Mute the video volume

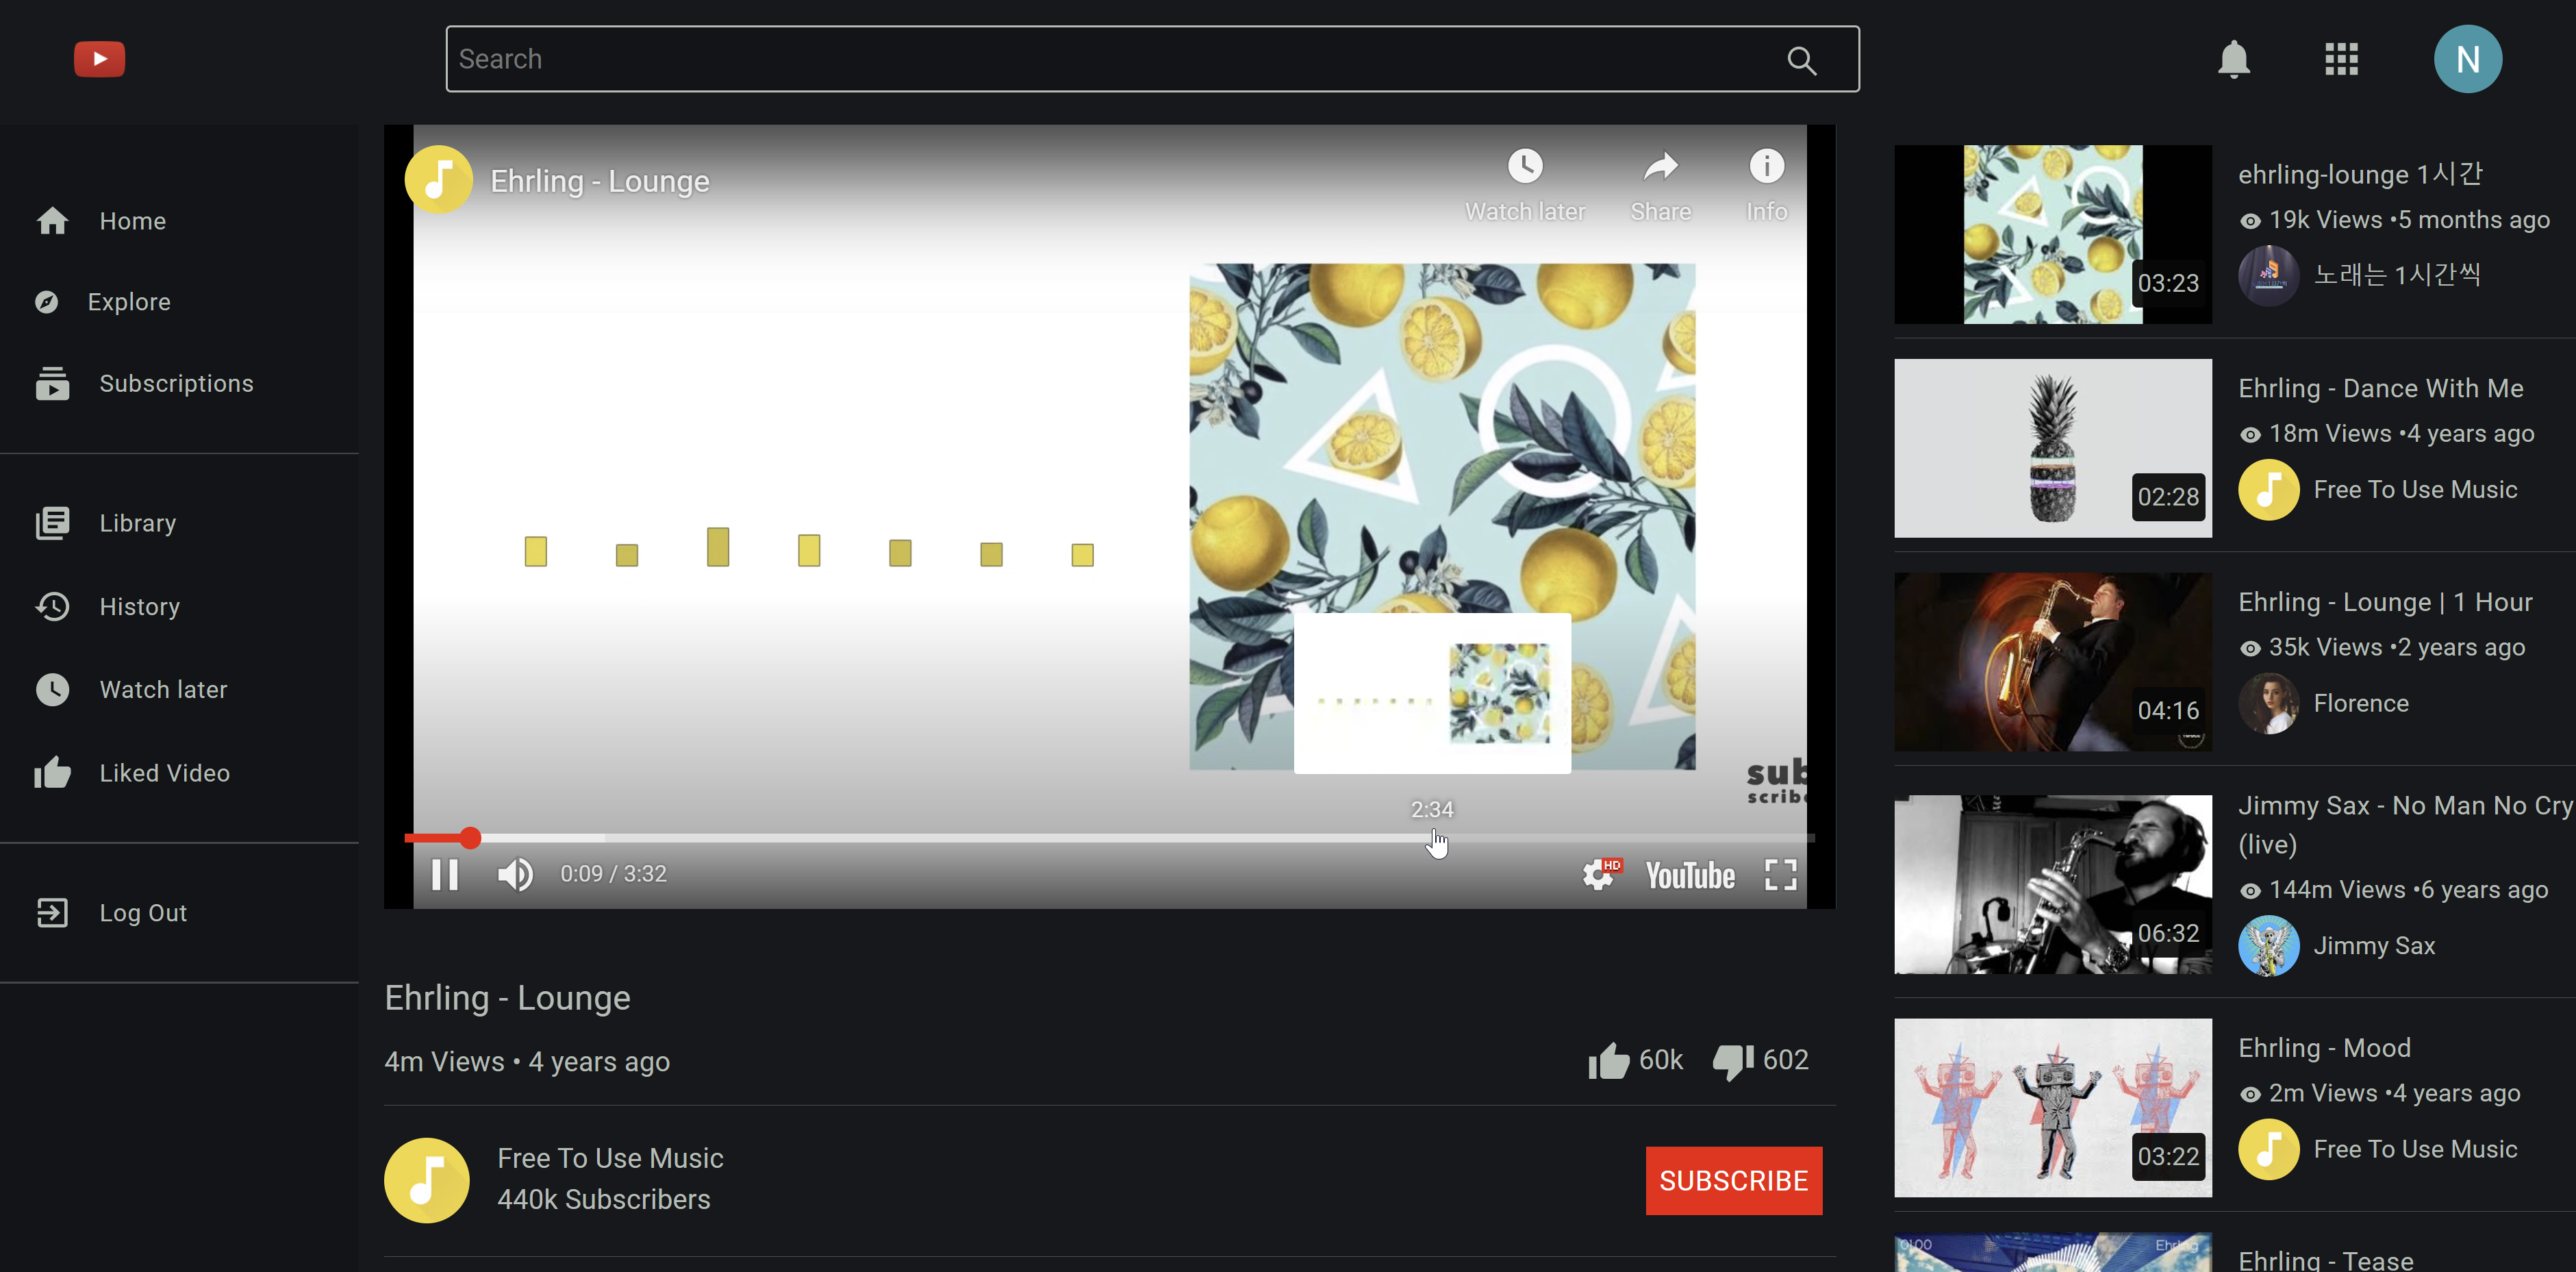pos(515,875)
